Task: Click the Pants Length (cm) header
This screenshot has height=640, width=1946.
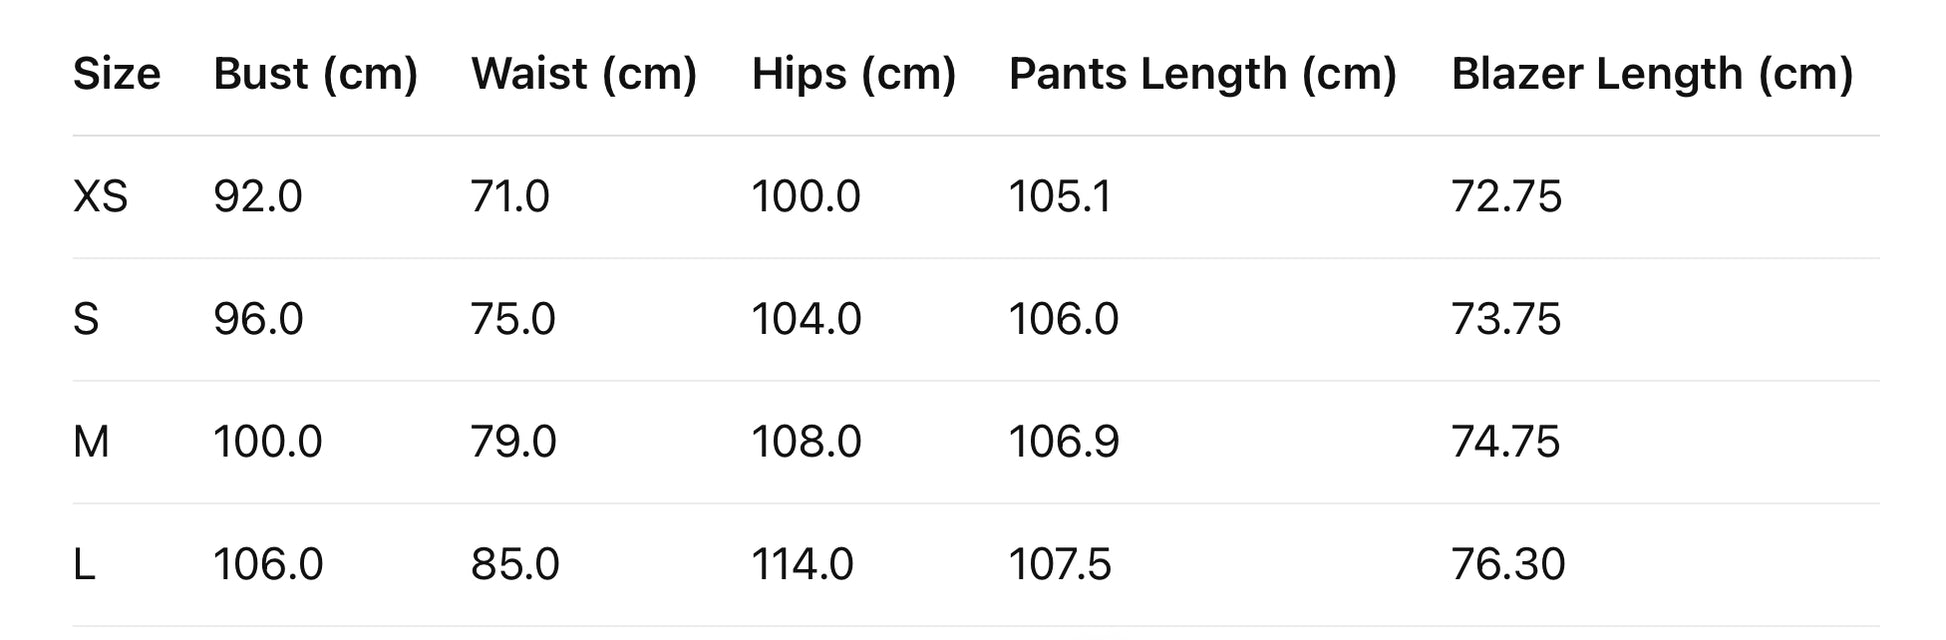Action: tap(1202, 74)
